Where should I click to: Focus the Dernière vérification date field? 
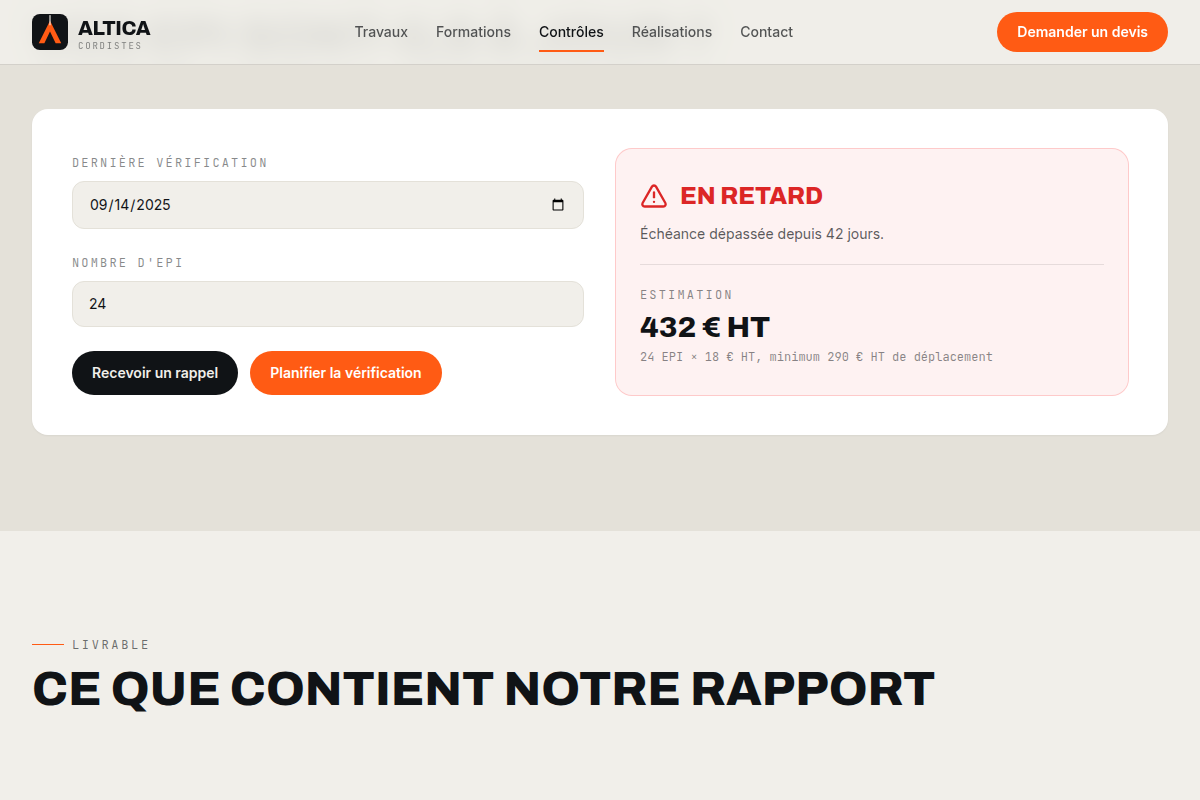[x=328, y=205]
